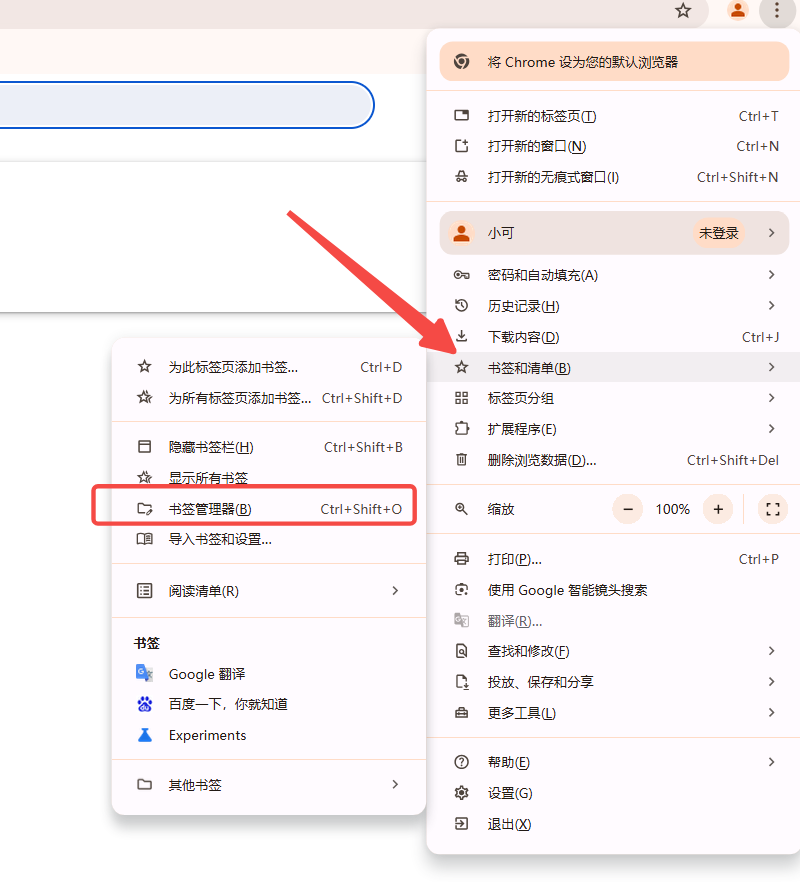Click the 删除浏览数据(D)... label

[x=542, y=460]
